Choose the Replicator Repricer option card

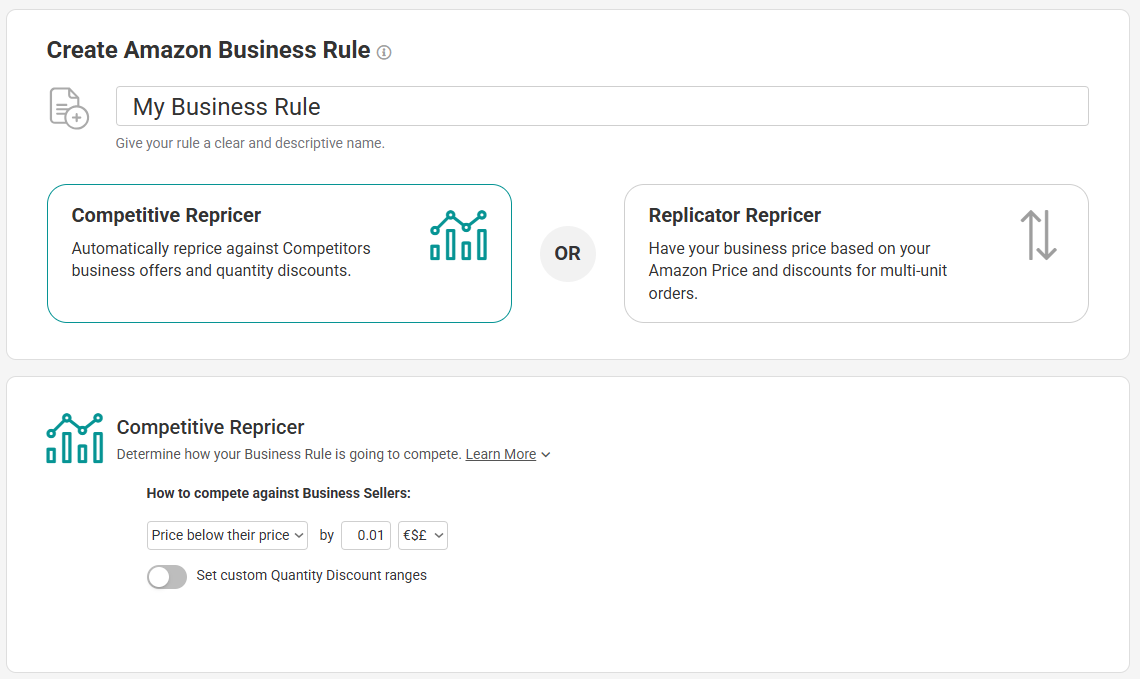pos(856,253)
